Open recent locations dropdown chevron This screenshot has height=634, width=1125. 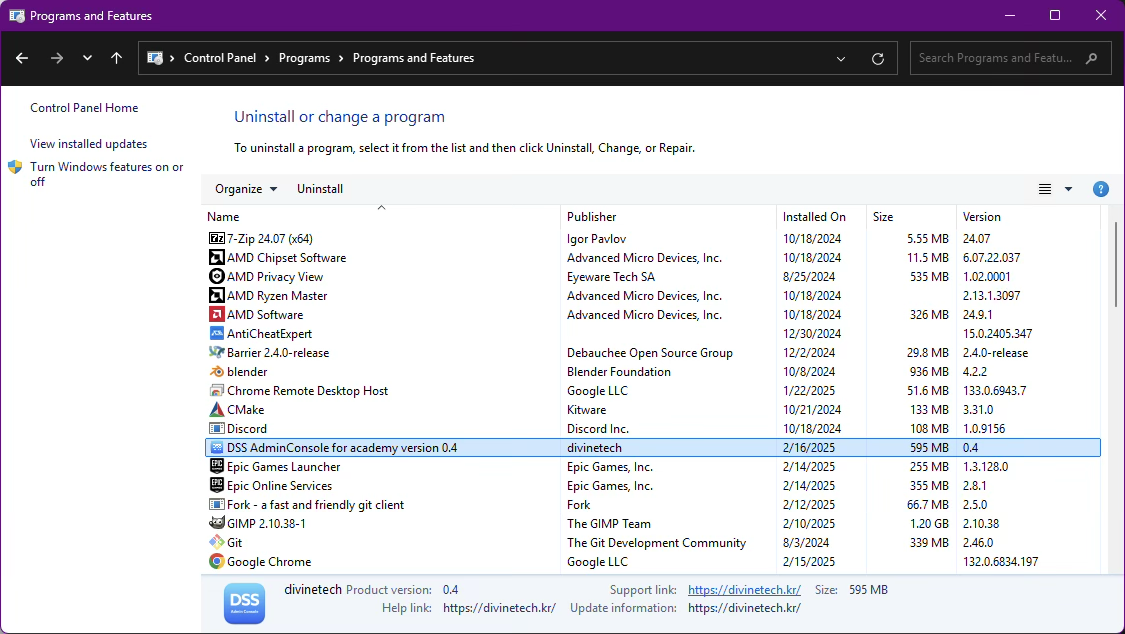pos(87,58)
